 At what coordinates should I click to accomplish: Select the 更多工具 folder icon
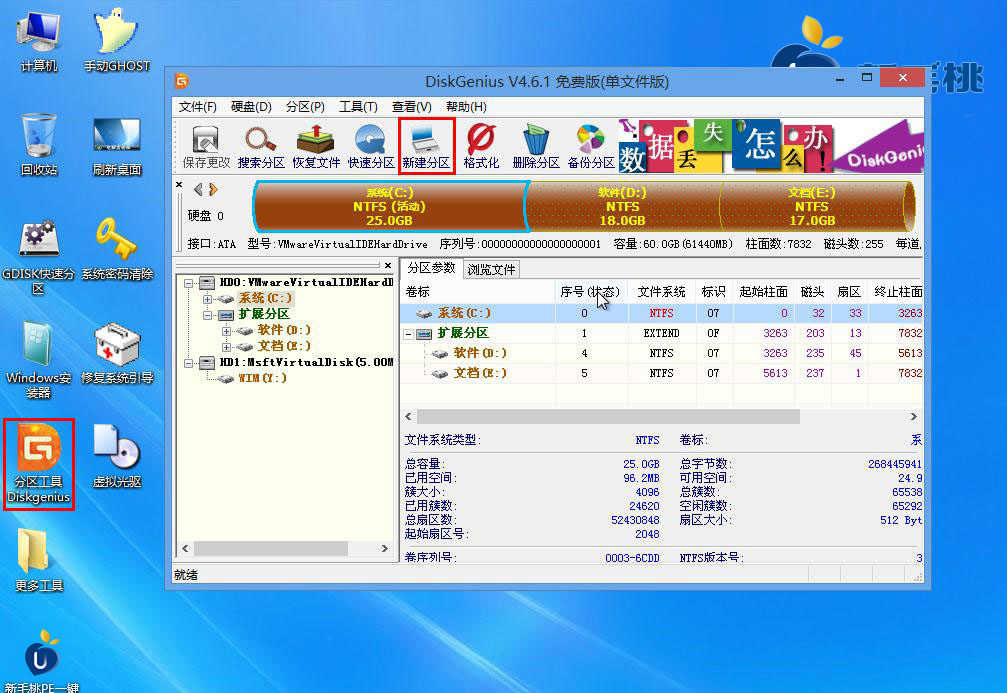point(39,559)
